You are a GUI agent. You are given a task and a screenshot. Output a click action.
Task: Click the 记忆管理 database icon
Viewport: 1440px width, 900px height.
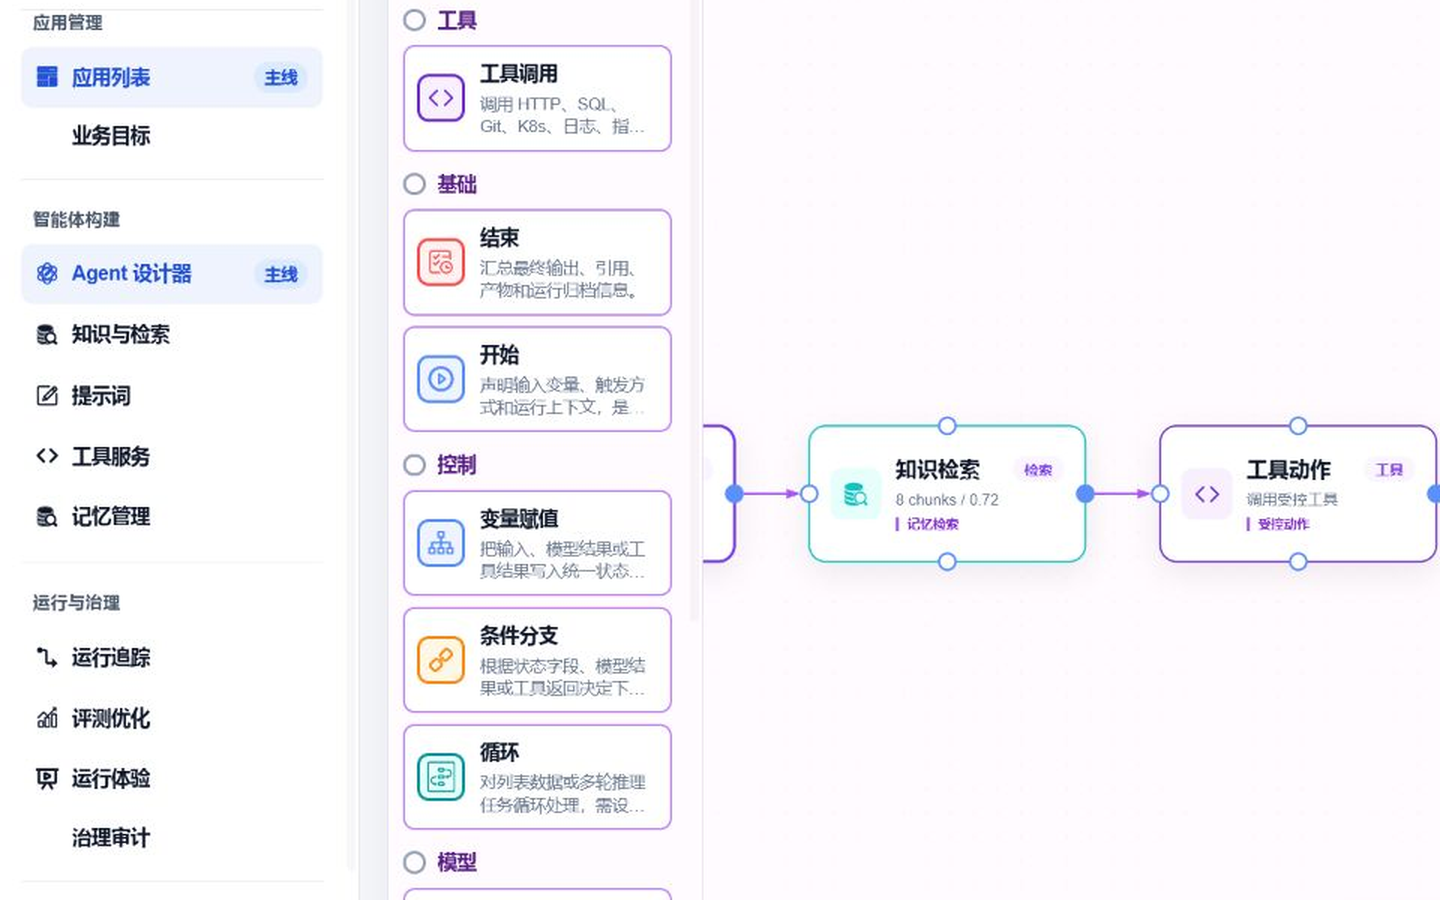(47, 517)
